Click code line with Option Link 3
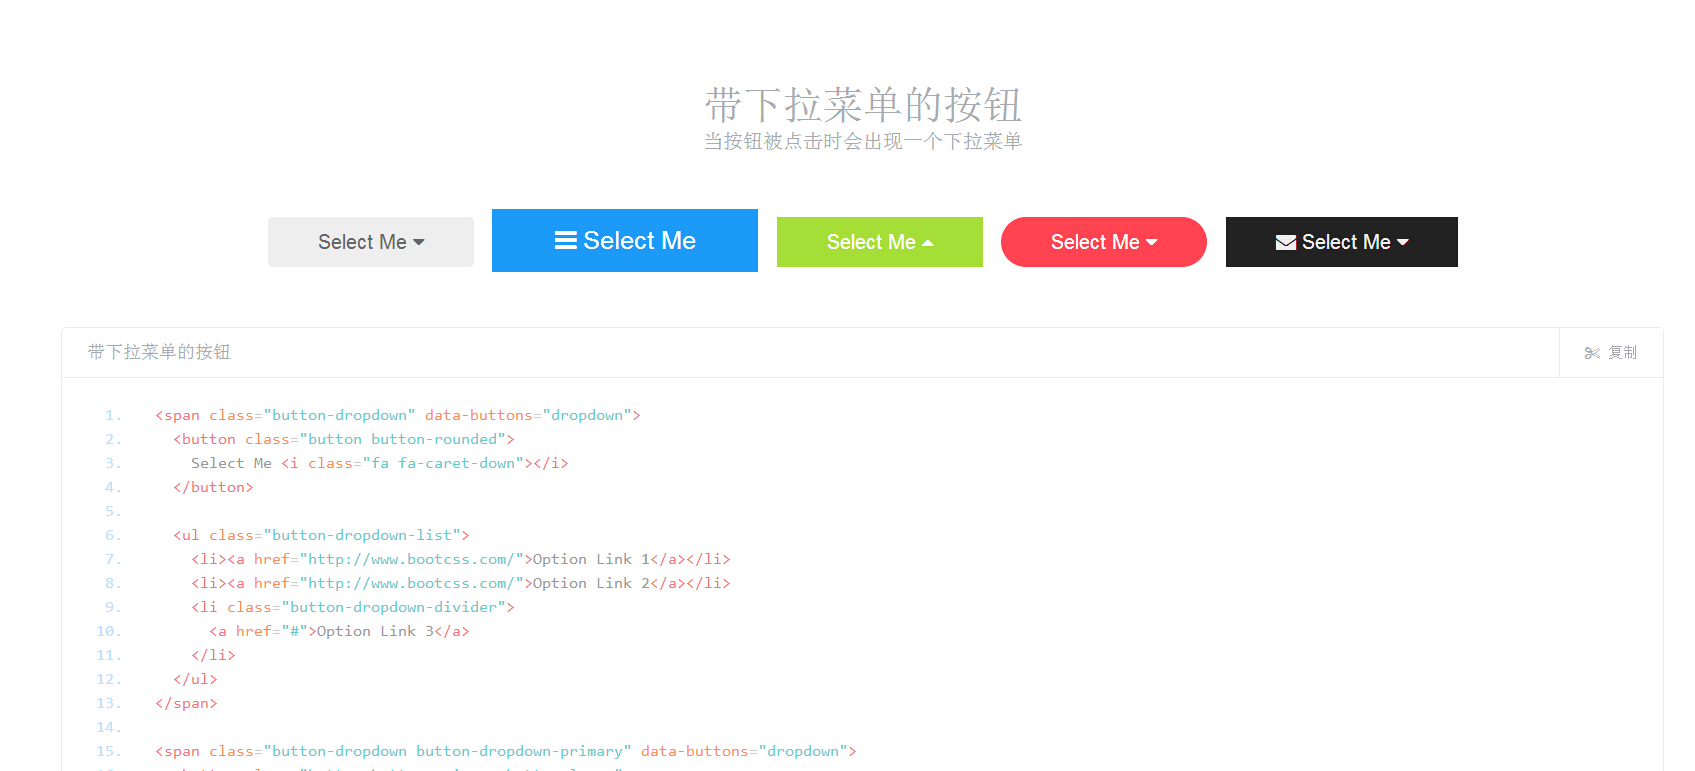Image resolution: width=1695 pixels, height=771 pixels. (339, 631)
